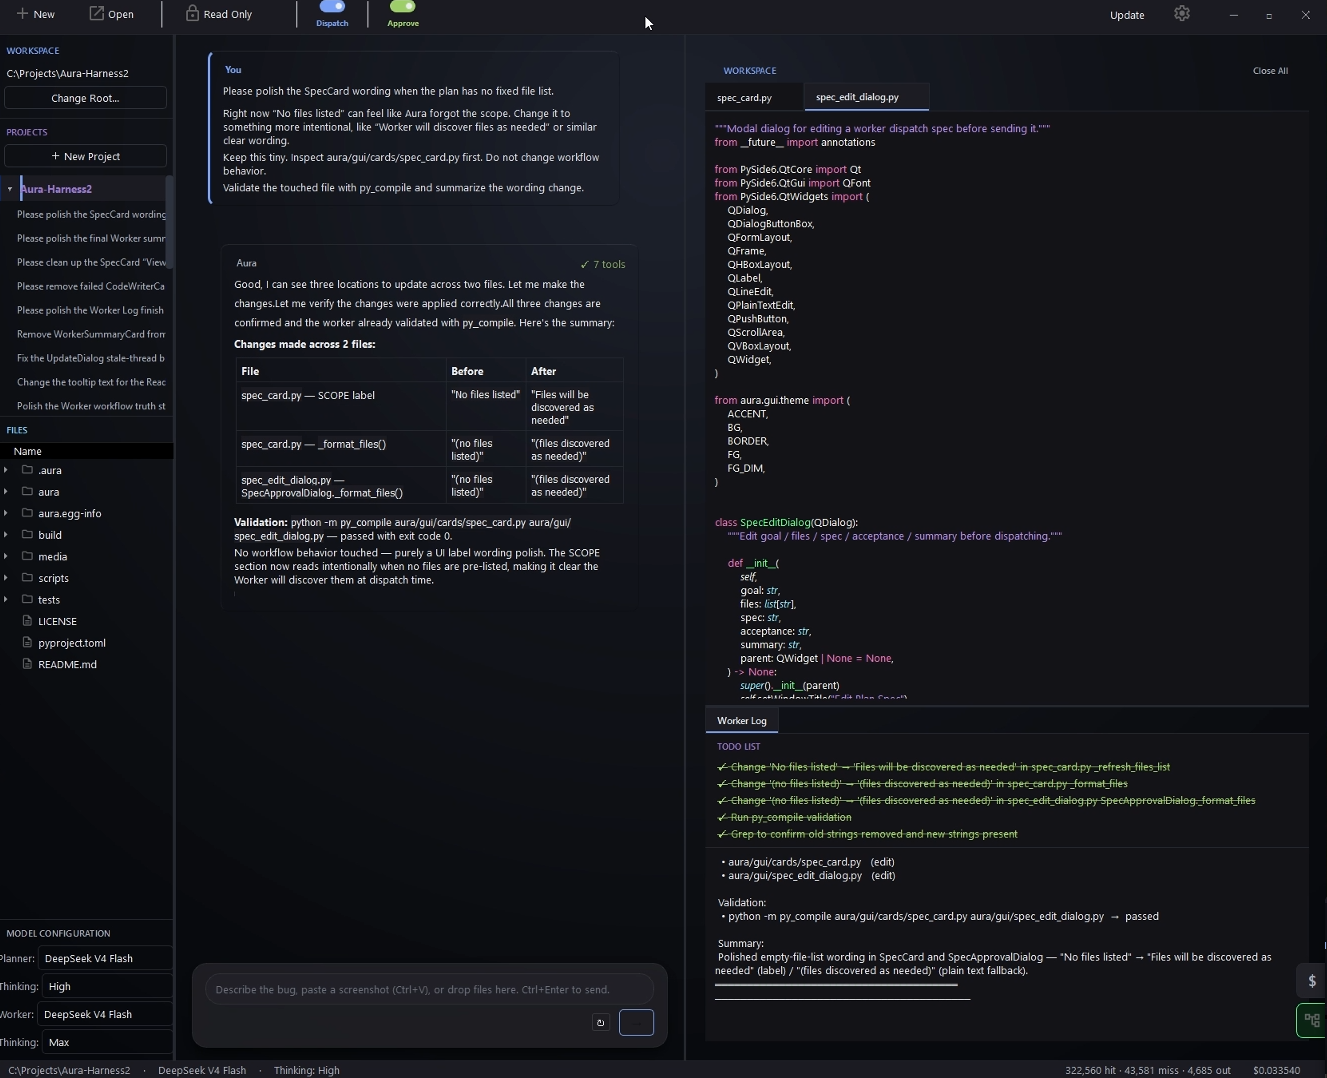Click the Change Root... button
This screenshot has width=1327, height=1078.
[85, 98]
